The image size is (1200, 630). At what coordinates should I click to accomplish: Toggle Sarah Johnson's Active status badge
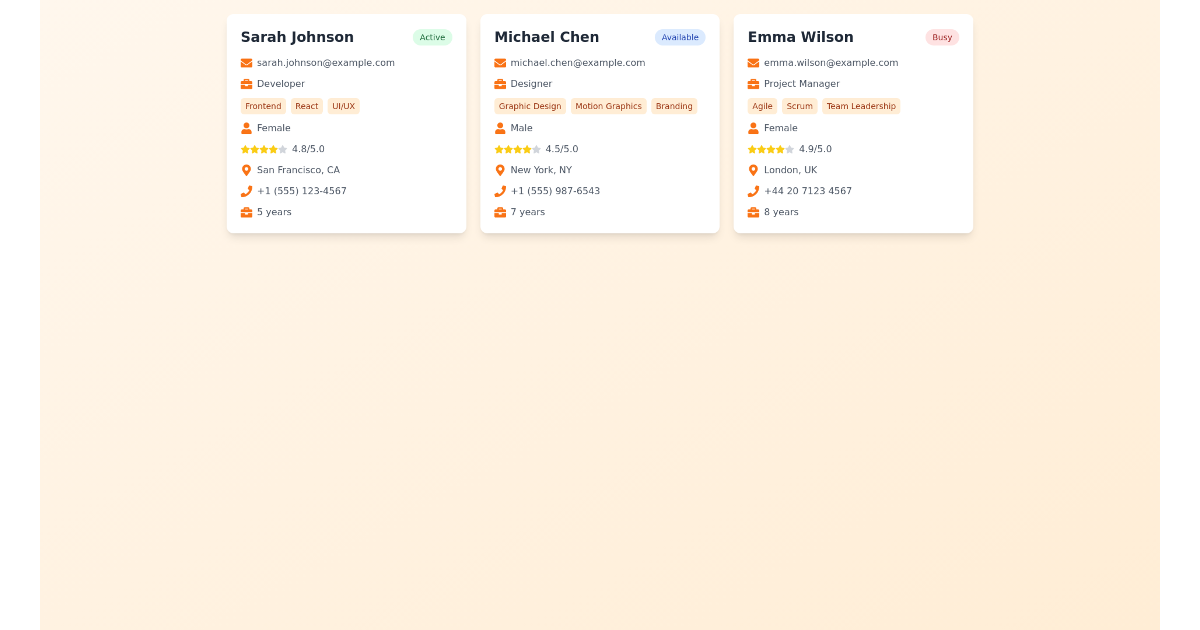(432, 37)
